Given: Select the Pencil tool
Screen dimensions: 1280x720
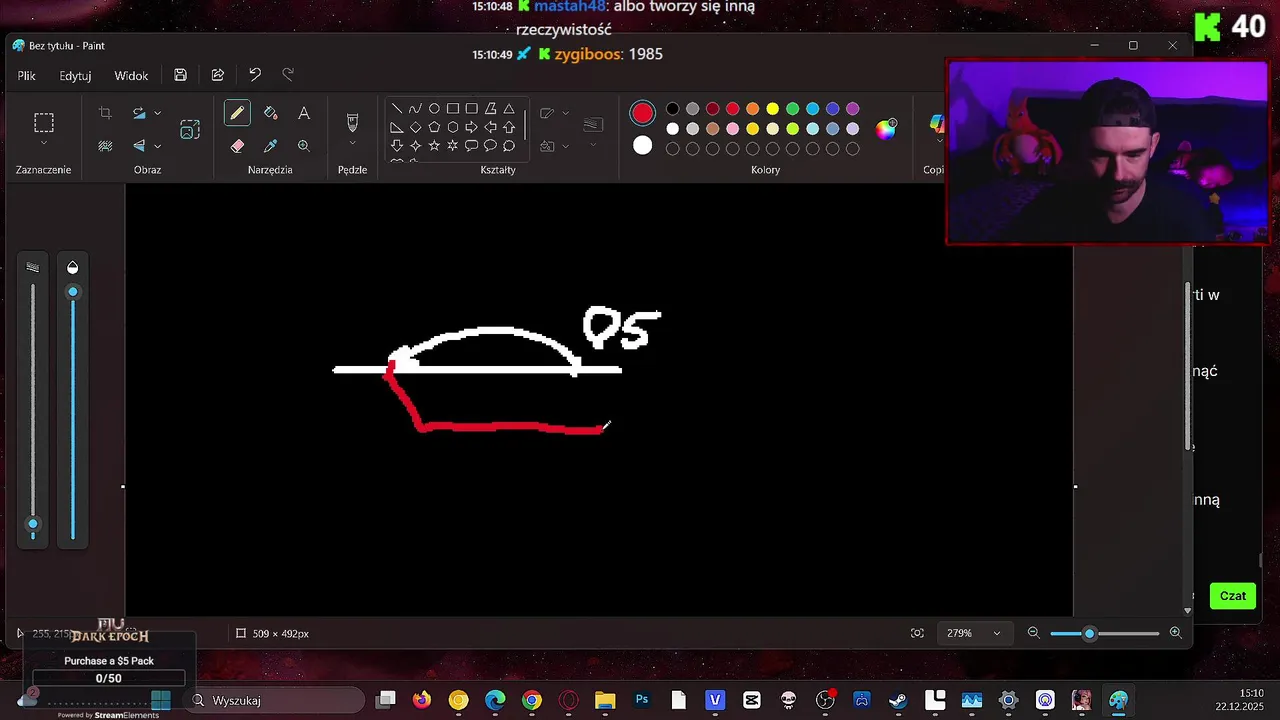Looking at the screenshot, I should (x=237, y=113).
